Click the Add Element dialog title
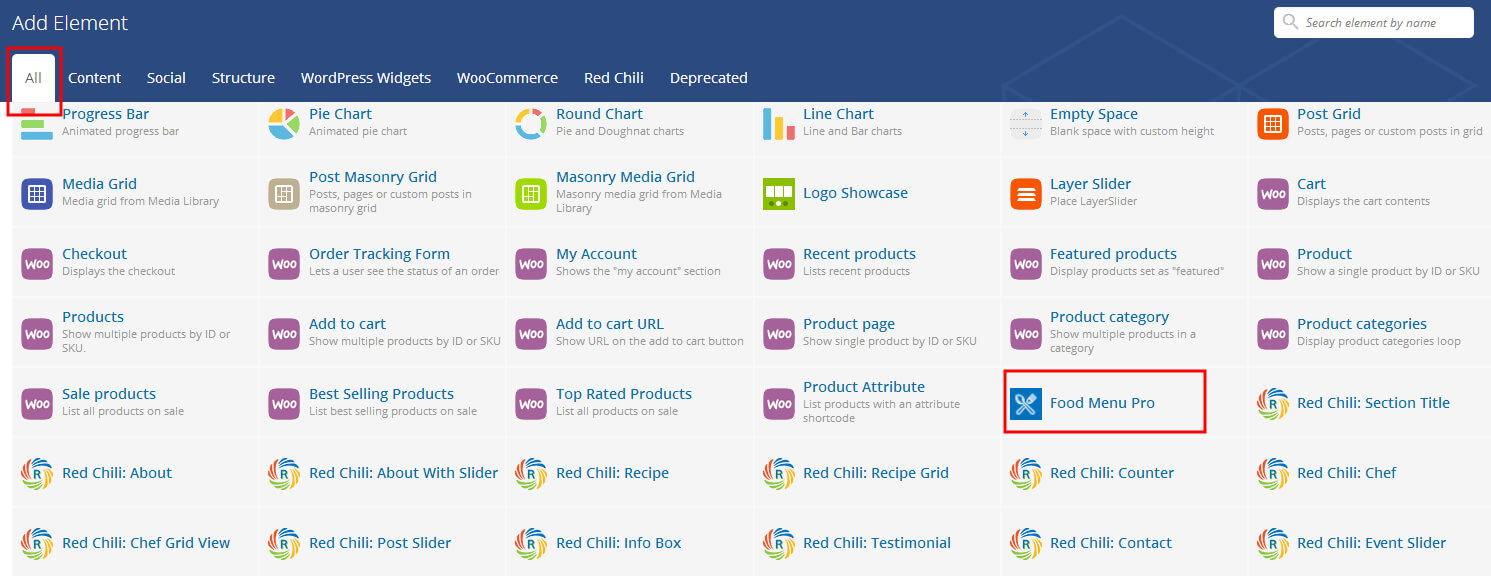 tap(70, 22)
